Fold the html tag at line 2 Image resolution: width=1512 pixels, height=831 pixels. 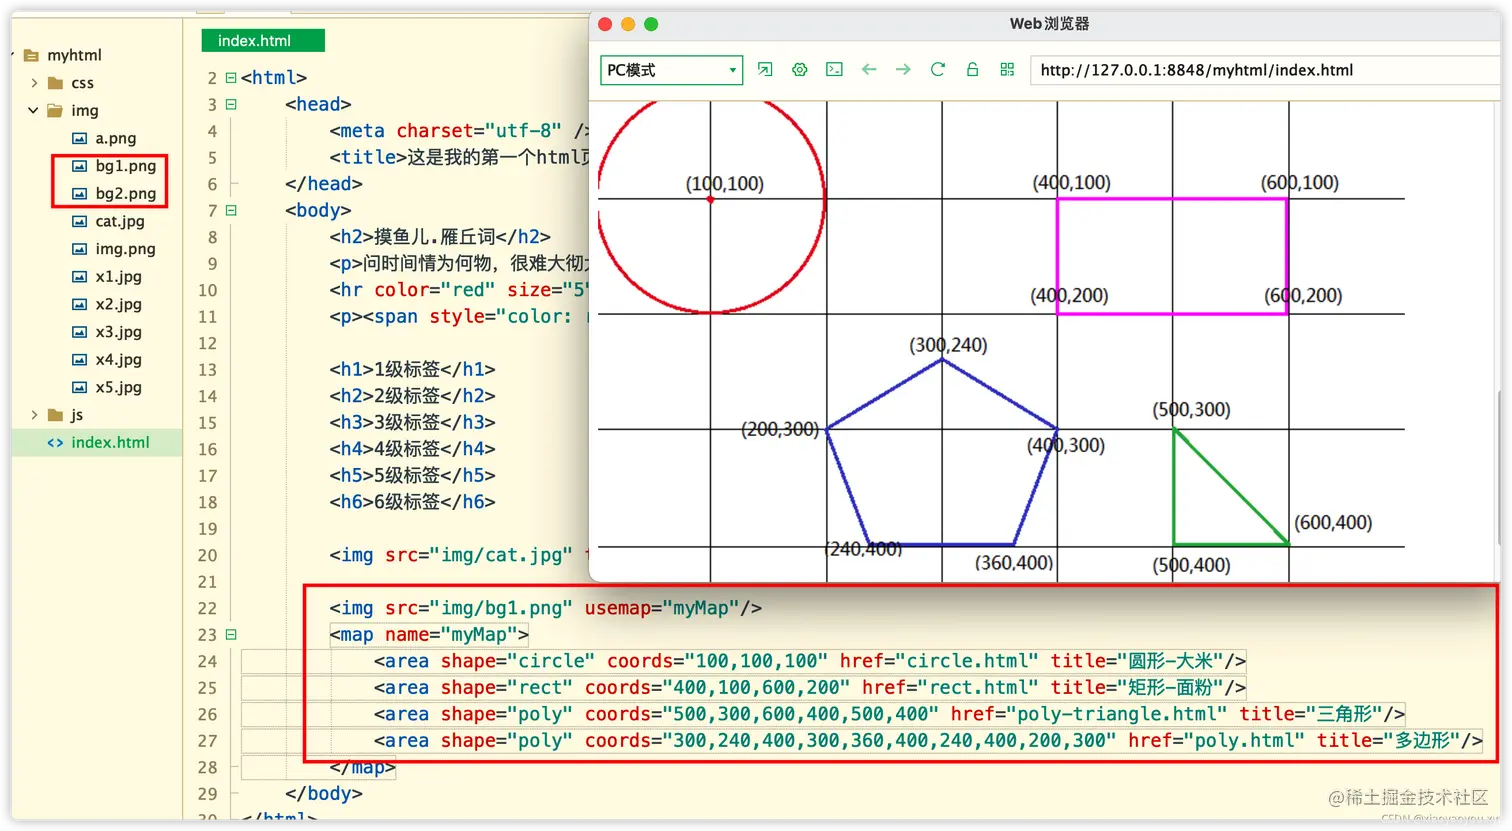(231, 77)
